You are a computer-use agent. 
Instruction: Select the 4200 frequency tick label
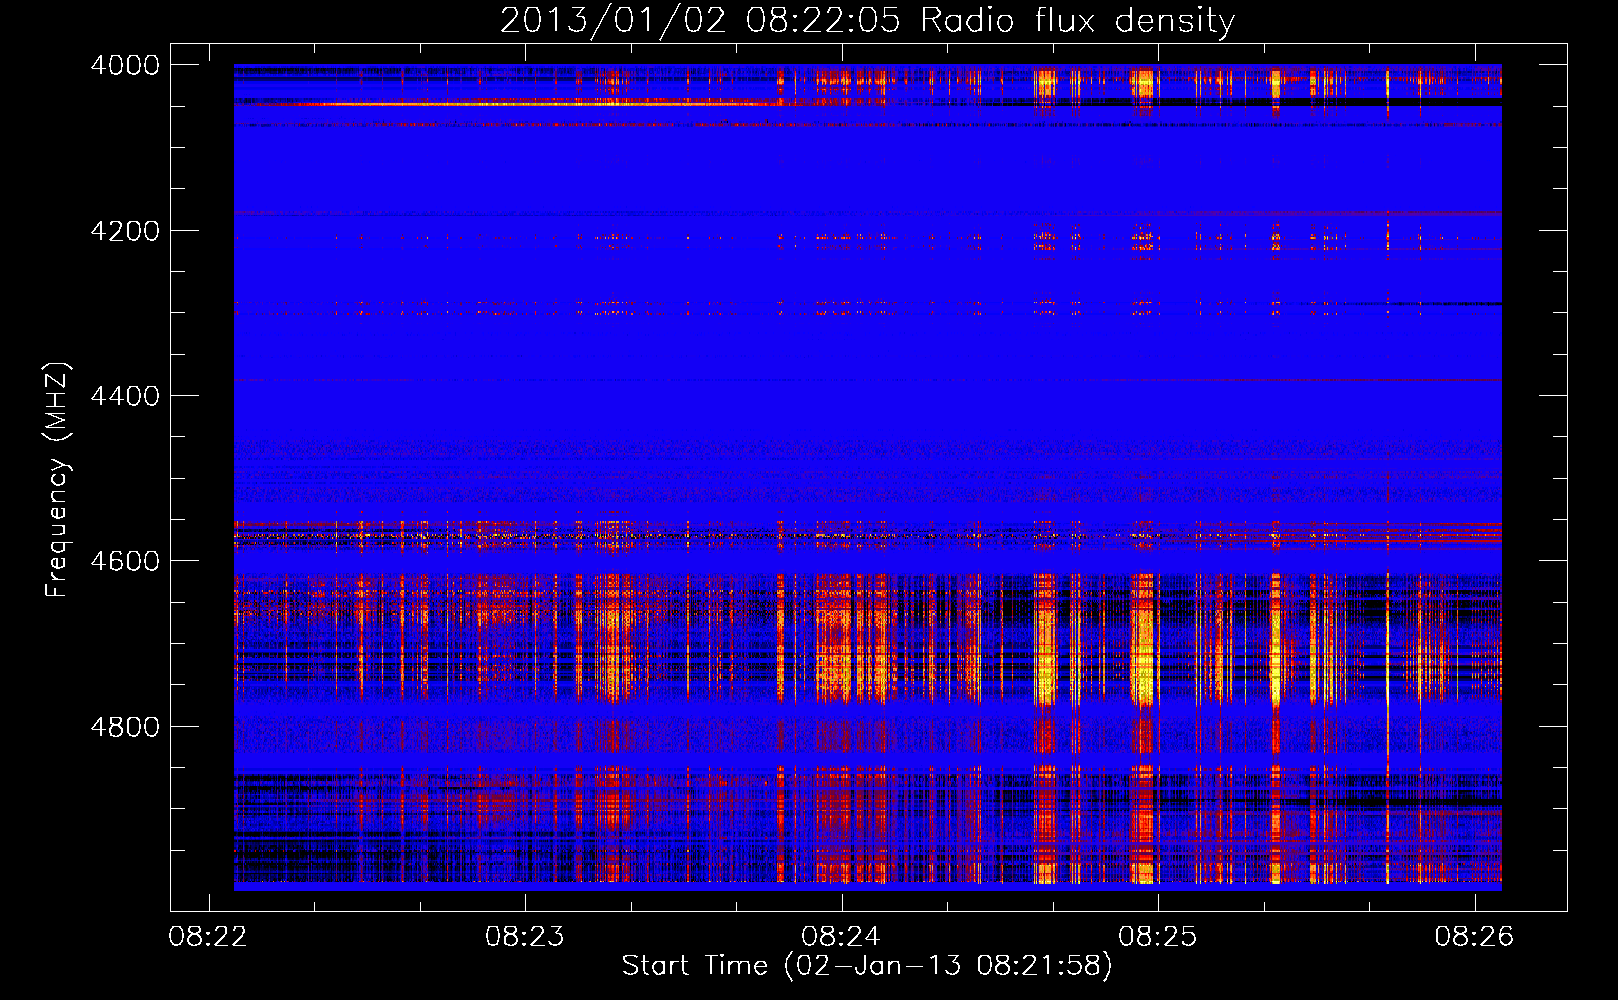point(125,231)
